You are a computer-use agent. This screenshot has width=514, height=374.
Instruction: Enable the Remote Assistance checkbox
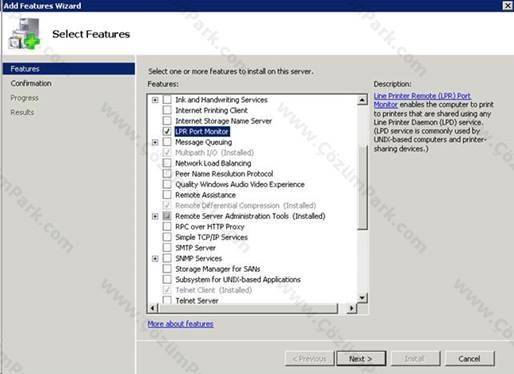click(x=167, y=195)
